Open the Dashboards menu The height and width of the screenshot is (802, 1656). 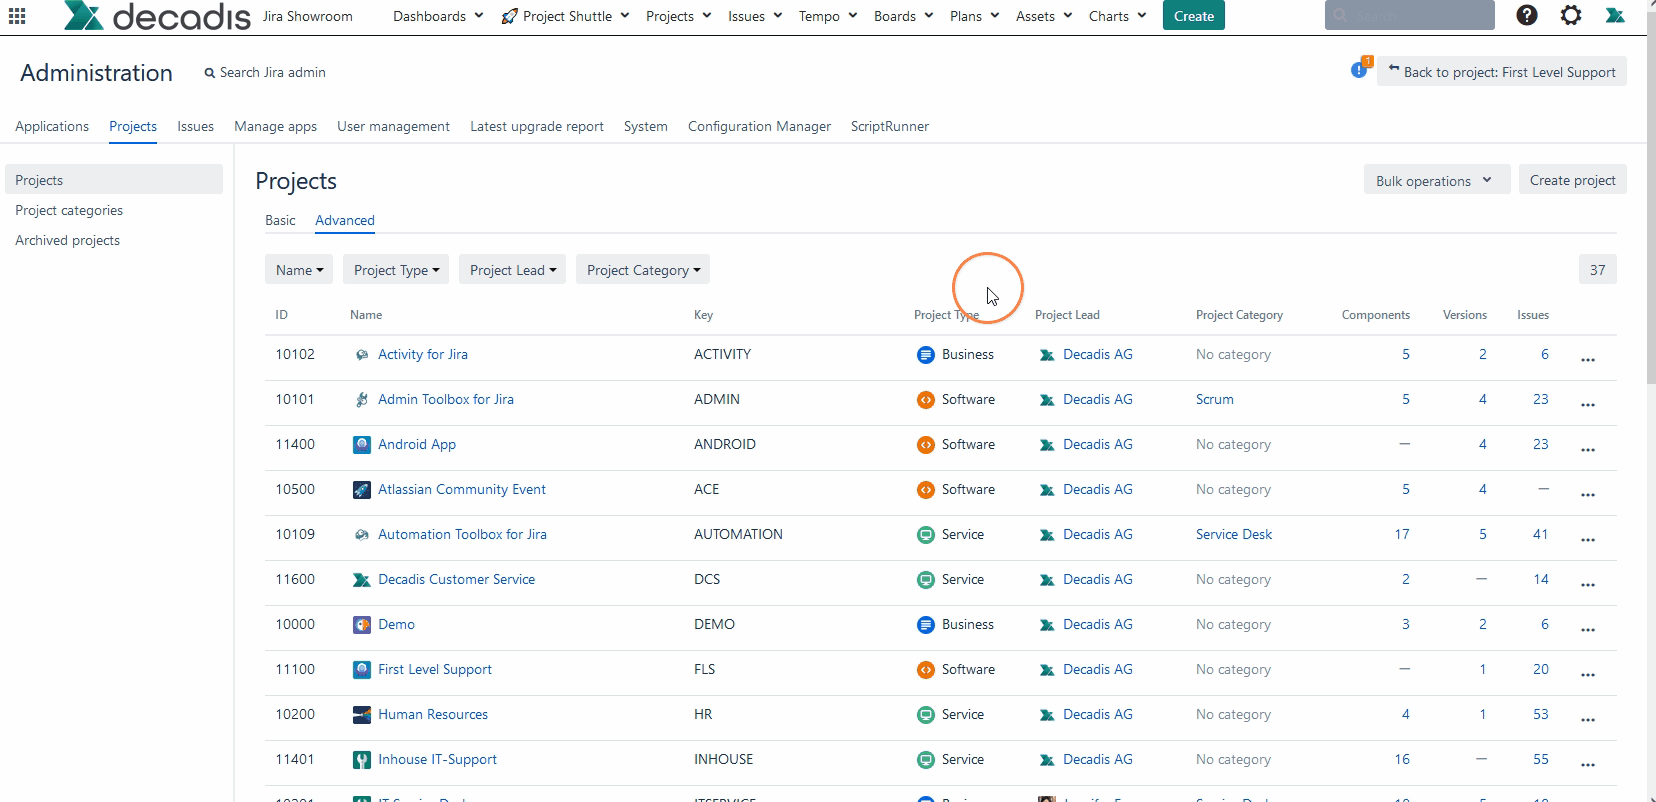pos(437,16)
